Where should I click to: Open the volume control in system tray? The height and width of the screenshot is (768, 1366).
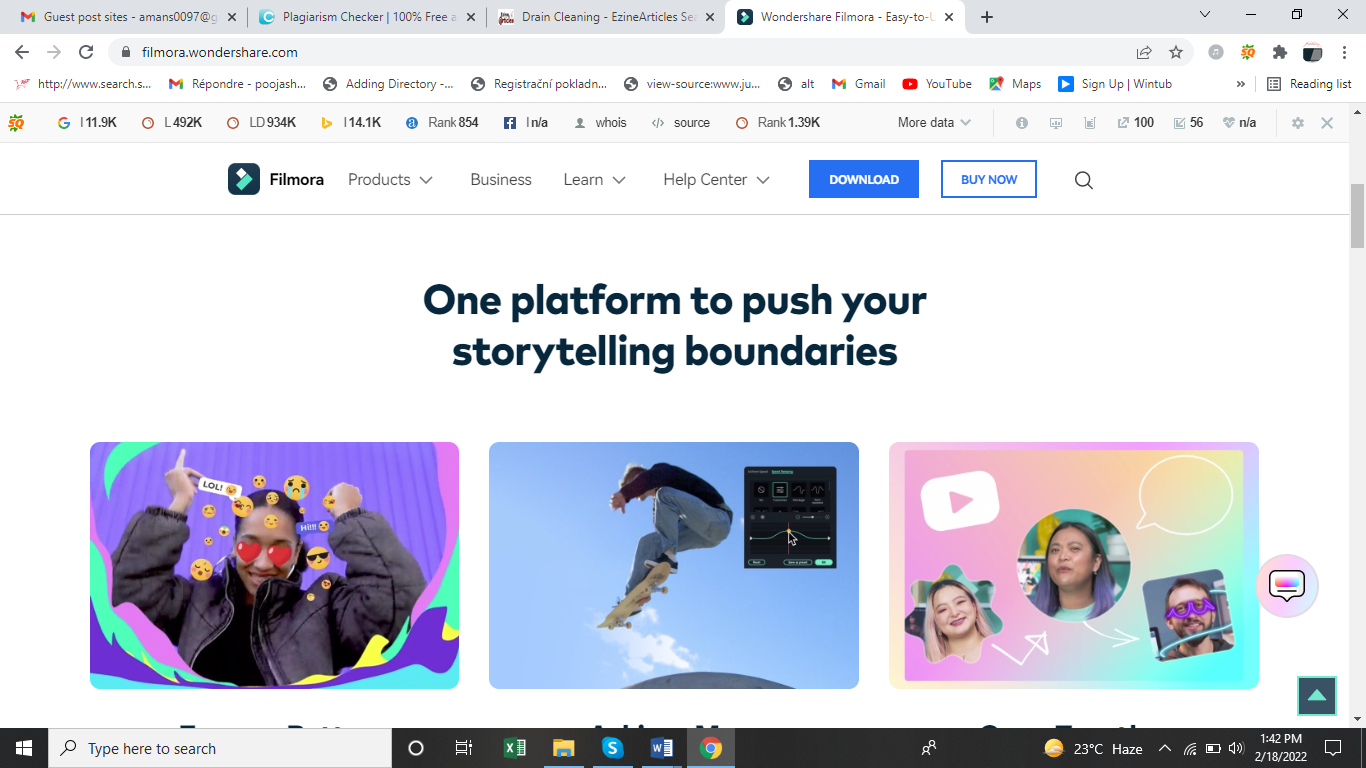[1235, 748]
